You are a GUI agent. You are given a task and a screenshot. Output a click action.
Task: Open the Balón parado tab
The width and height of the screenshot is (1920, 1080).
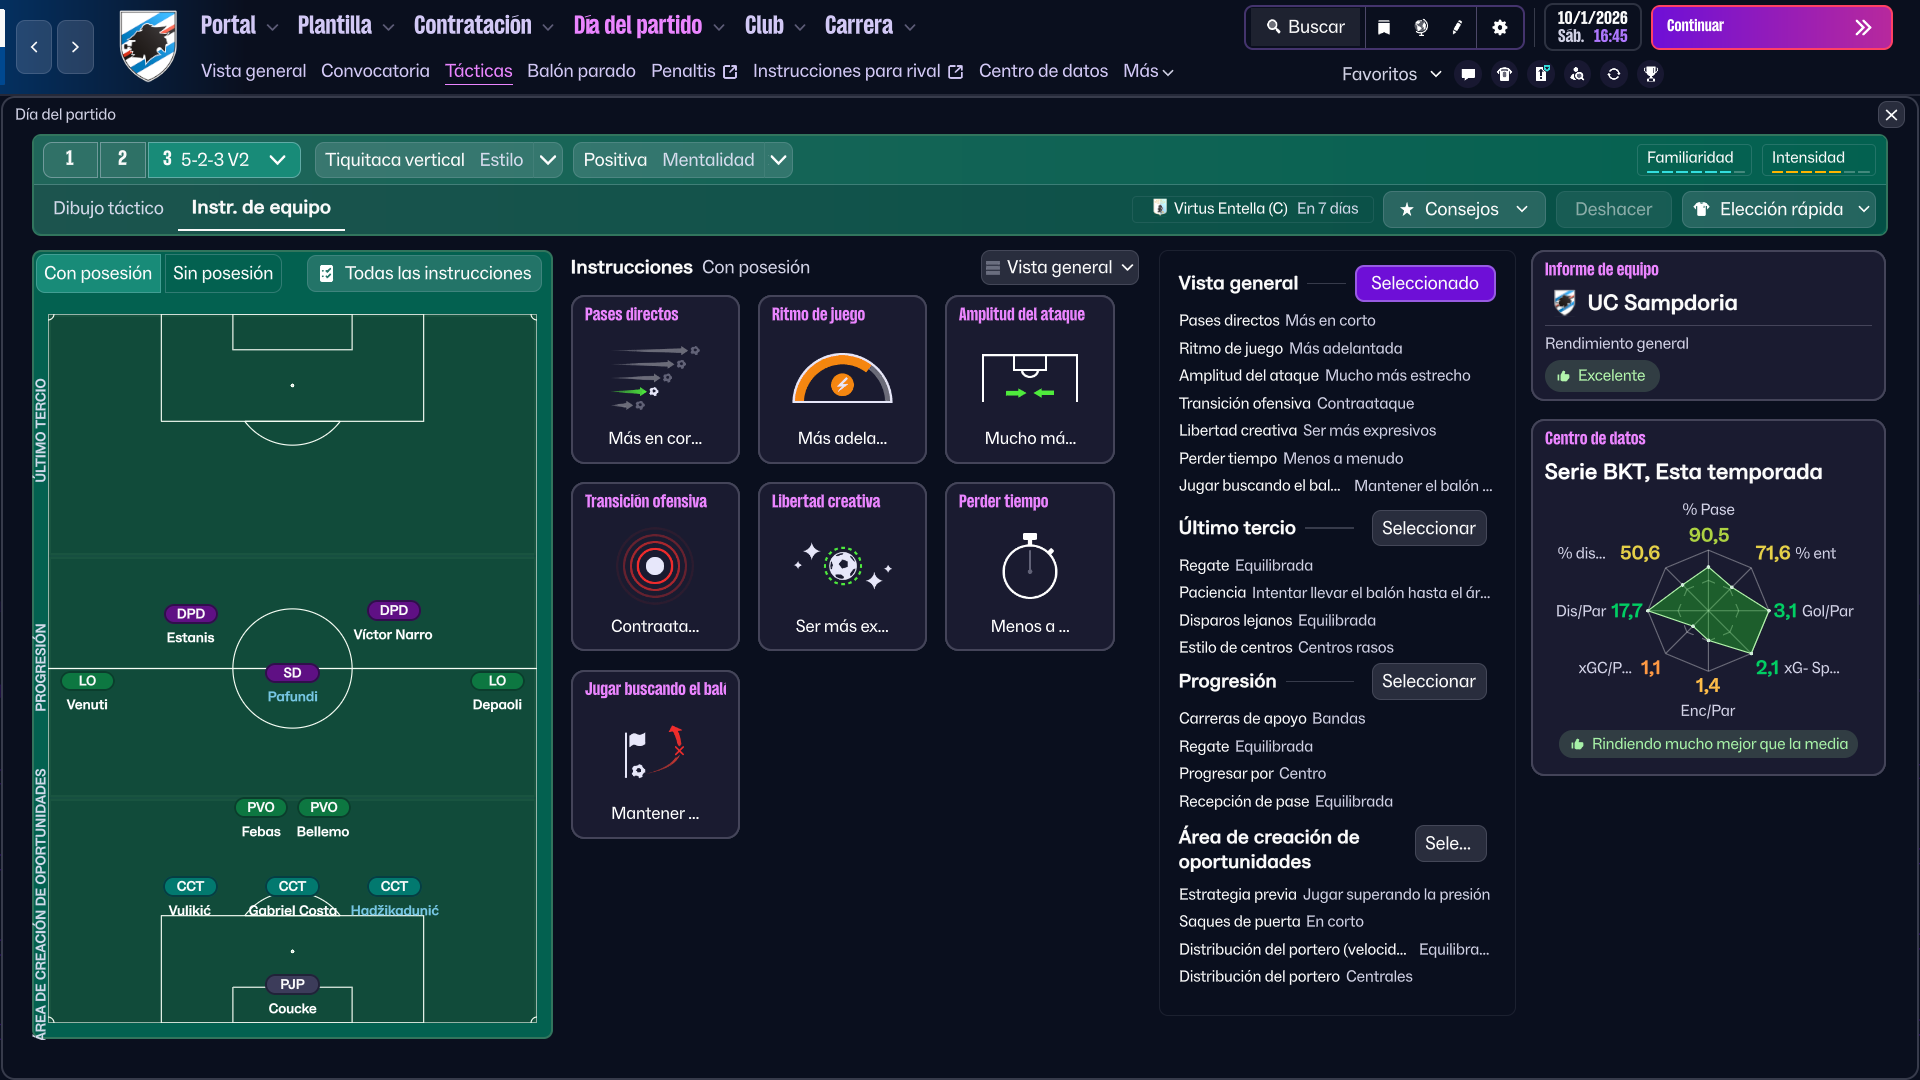[581, 71]
